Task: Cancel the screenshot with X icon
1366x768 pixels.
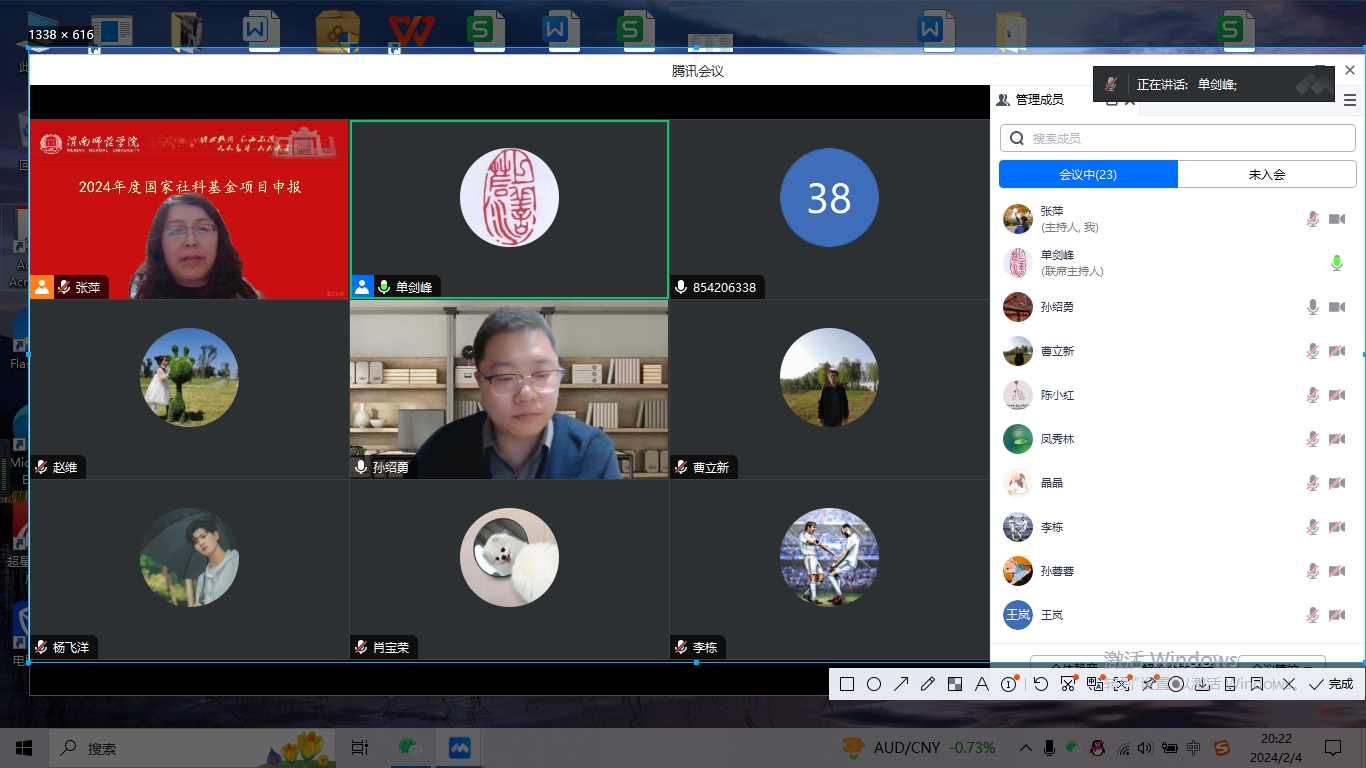Action: [1289, 684]
